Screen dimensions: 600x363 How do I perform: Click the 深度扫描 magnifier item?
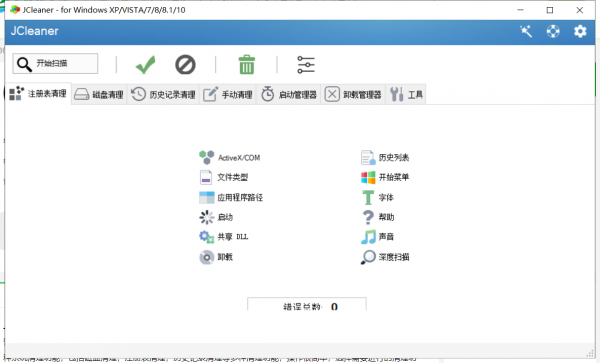pyautogui.click(x=385, y=257)
